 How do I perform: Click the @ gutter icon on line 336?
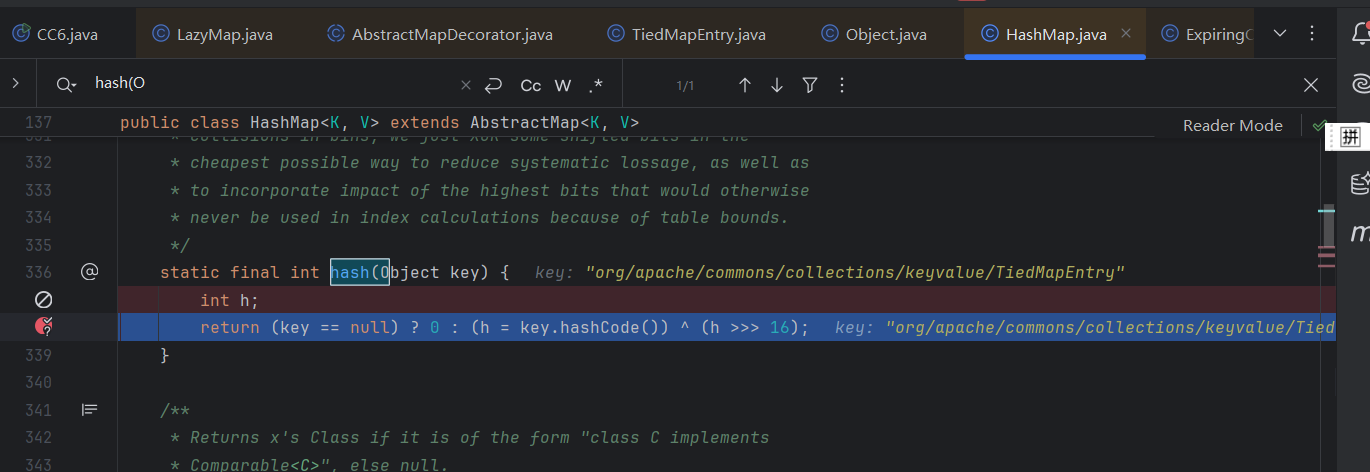pos(89,271)
